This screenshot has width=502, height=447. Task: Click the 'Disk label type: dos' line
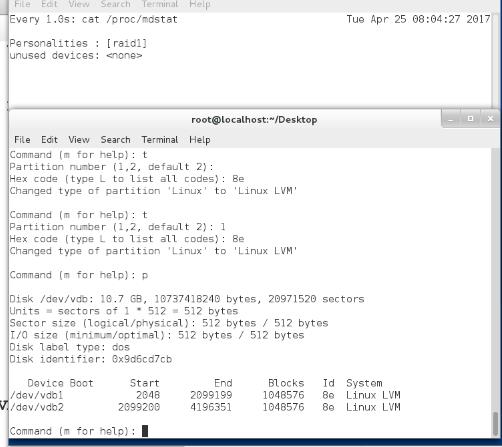[x=69, y=347]
